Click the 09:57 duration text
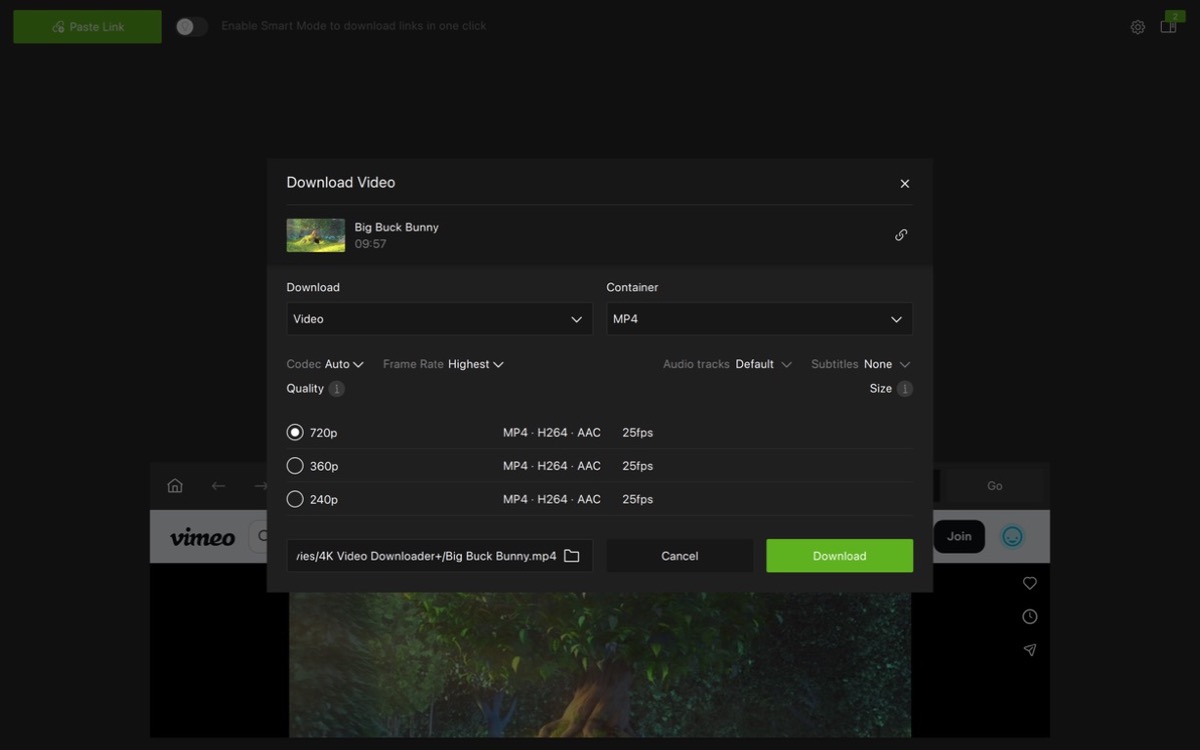This screenshot has height=750, width=1200. 370,244
